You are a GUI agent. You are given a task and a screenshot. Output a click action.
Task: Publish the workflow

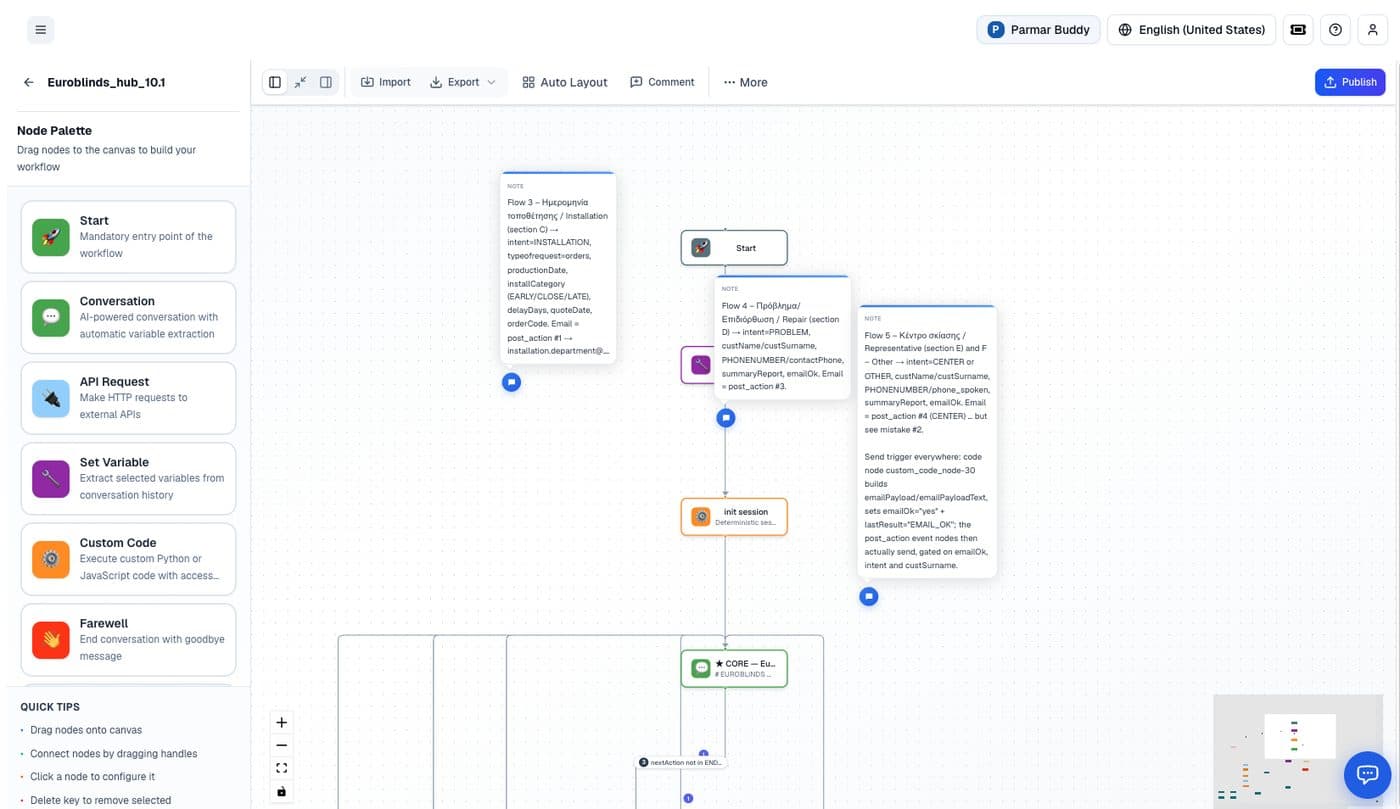[1350, 82]
